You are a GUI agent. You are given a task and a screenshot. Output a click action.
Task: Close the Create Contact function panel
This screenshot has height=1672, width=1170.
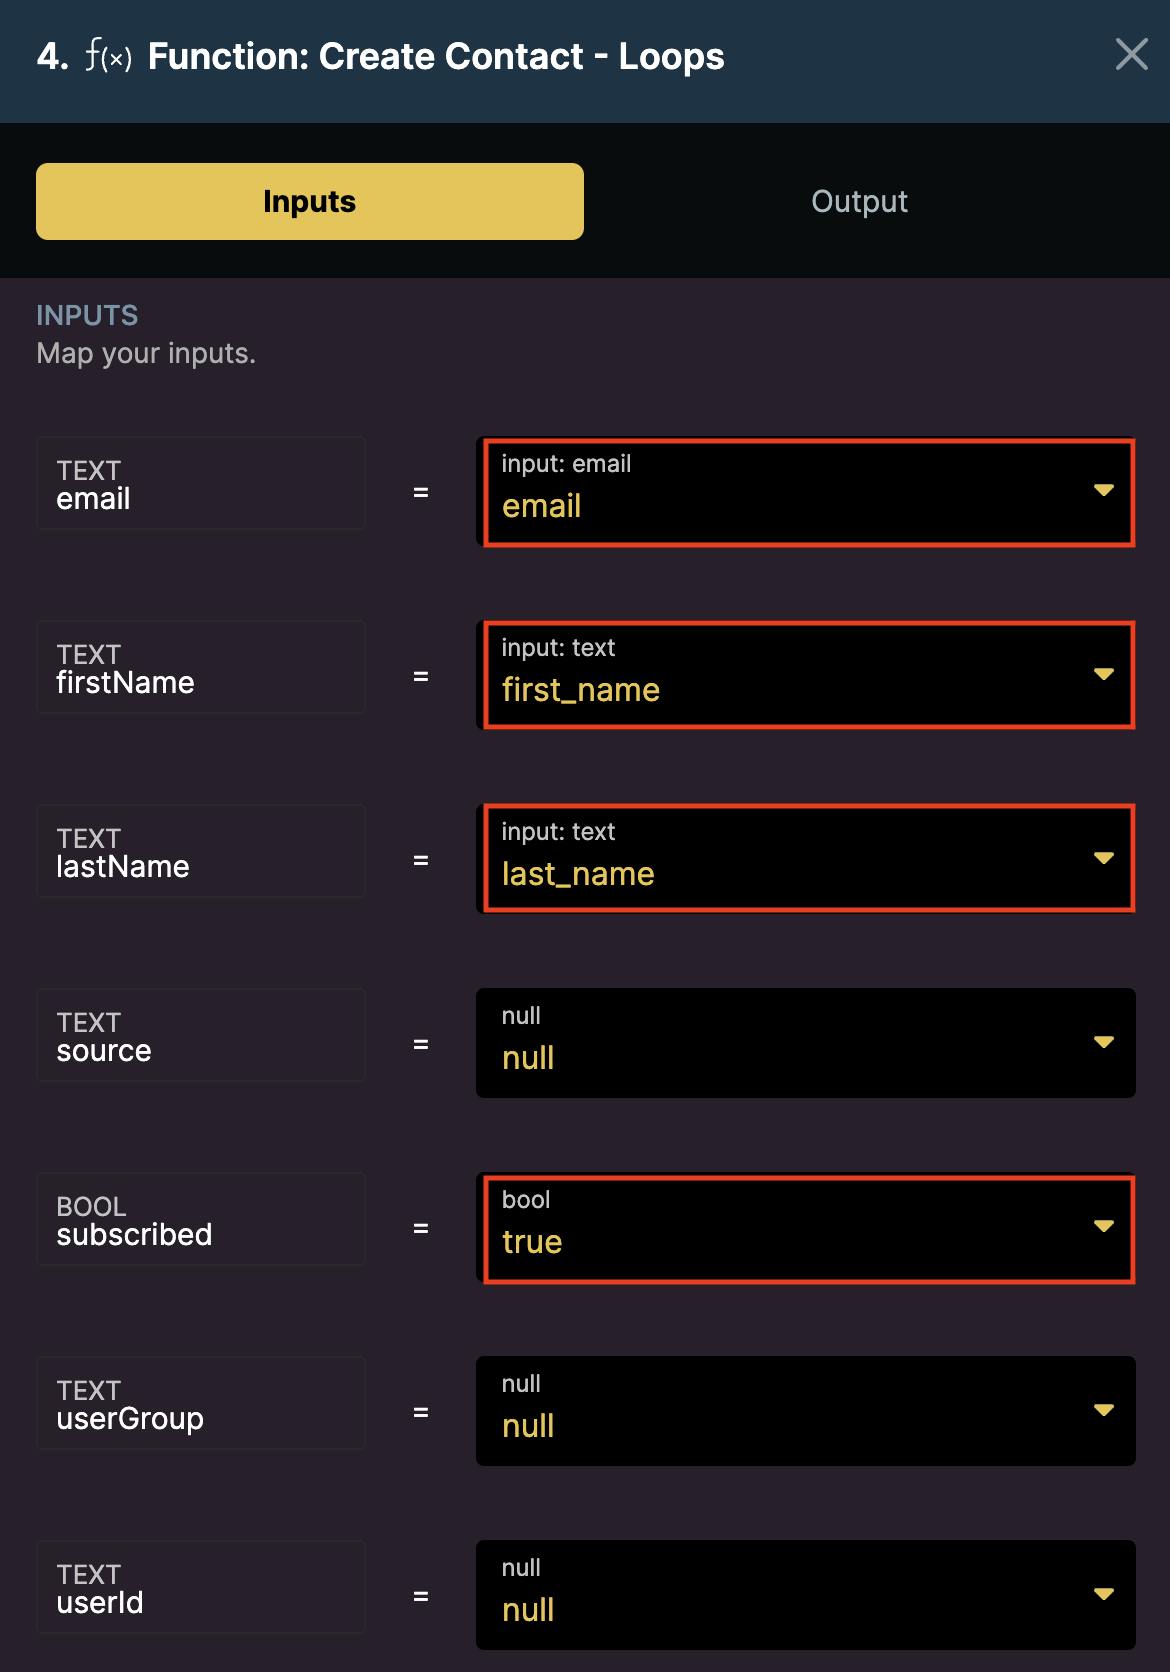pos(1131,55)
